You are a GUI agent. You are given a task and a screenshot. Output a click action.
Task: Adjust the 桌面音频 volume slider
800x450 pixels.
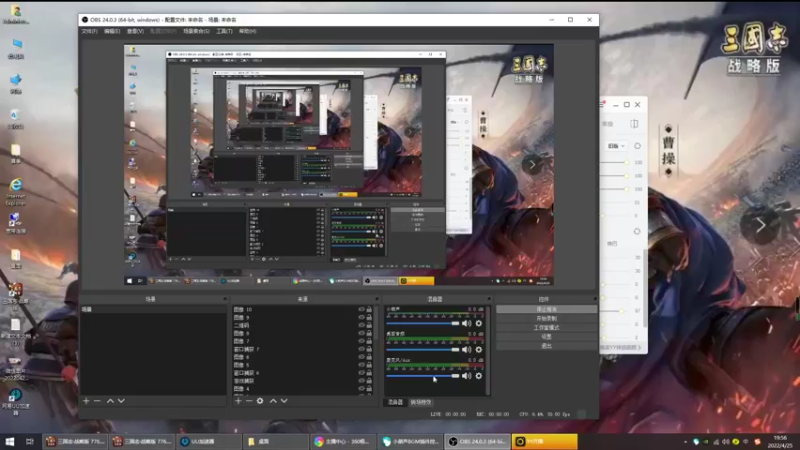[422, 349]
